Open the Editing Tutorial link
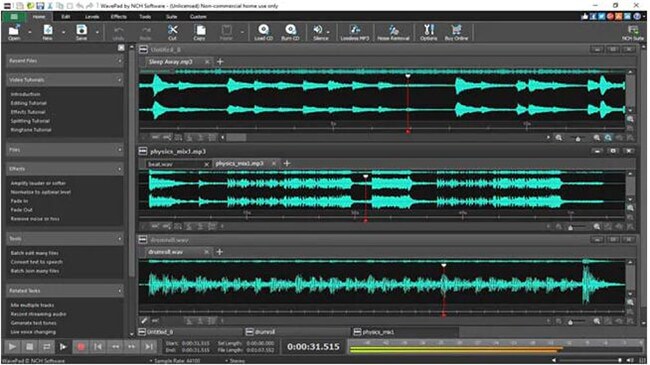This screenshot has width=650, height=365. click(29, 103)
